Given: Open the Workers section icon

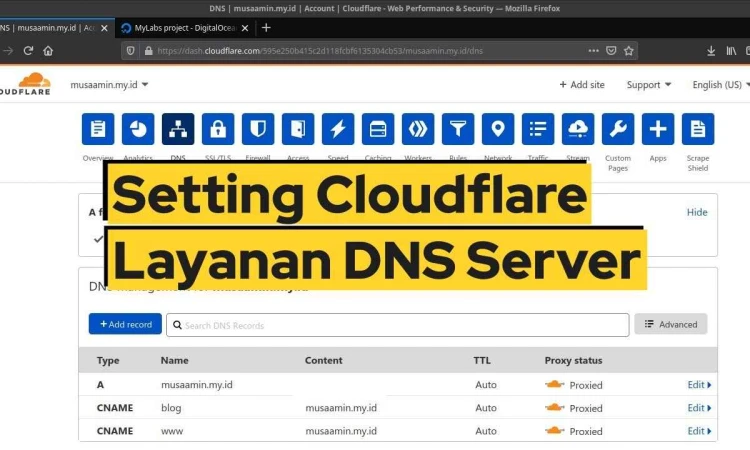Looking at the screenshot, I should point(418,129).
